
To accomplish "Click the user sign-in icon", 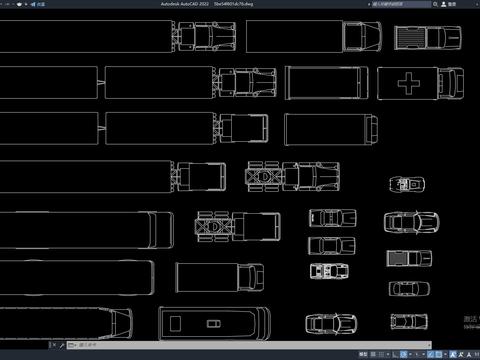I will point(444,4).
